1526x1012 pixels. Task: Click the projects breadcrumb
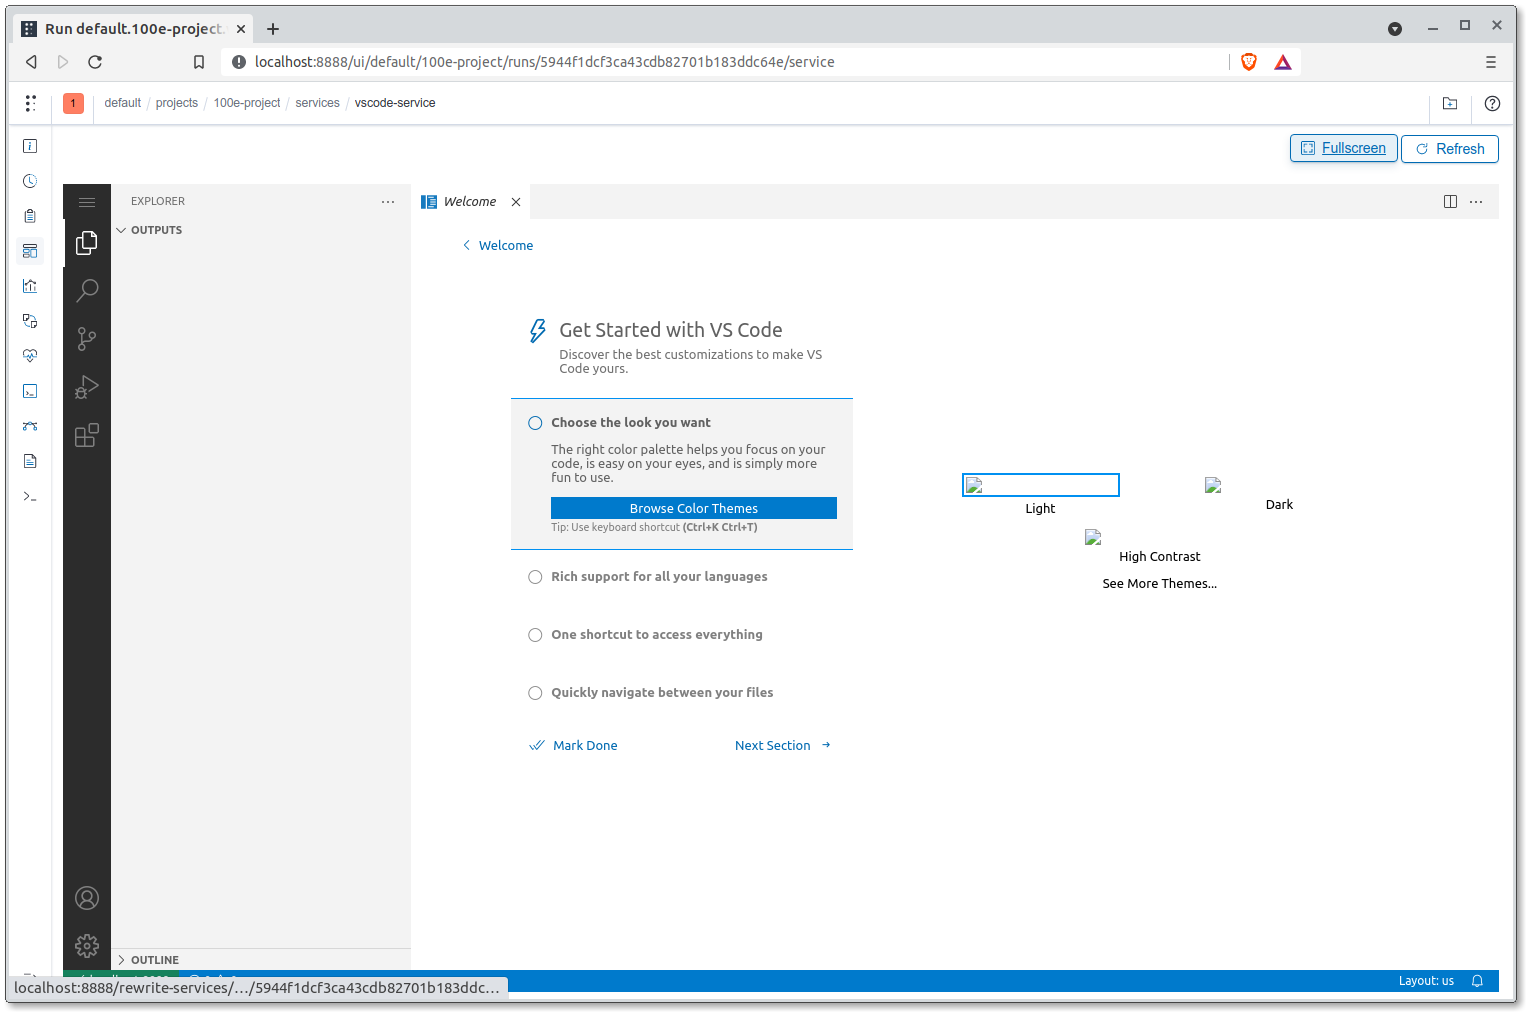pyautogui.click(x=177, y=103)
